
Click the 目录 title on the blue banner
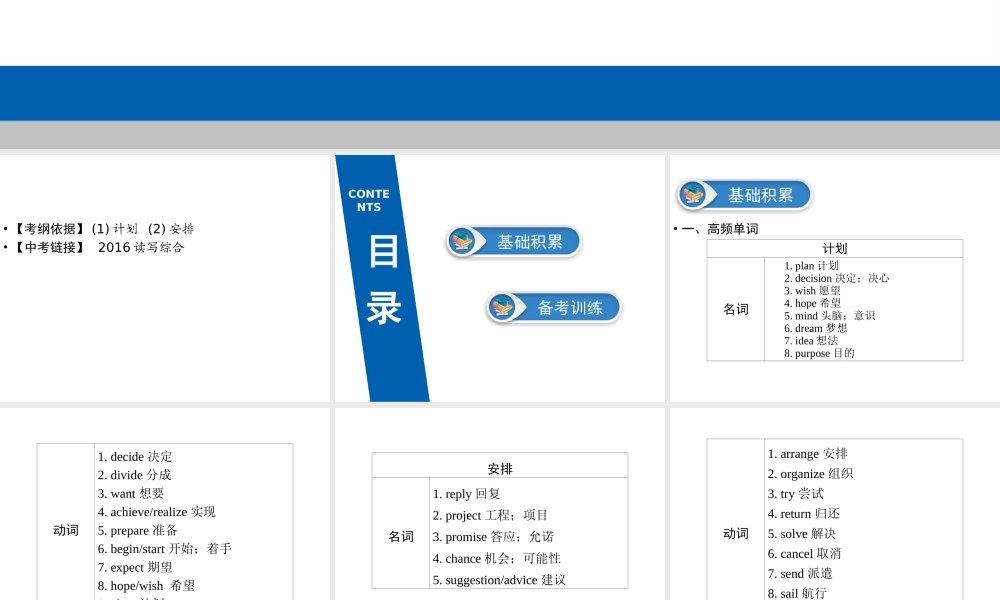[383, 279]
